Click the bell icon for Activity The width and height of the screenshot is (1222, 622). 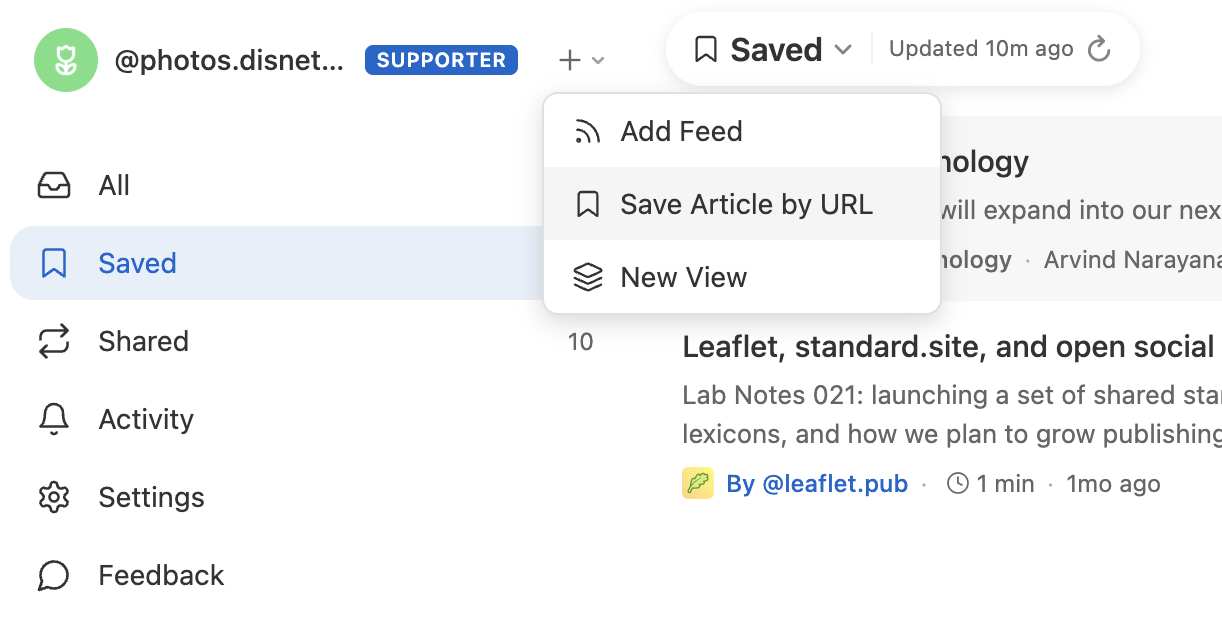(54, 420)
